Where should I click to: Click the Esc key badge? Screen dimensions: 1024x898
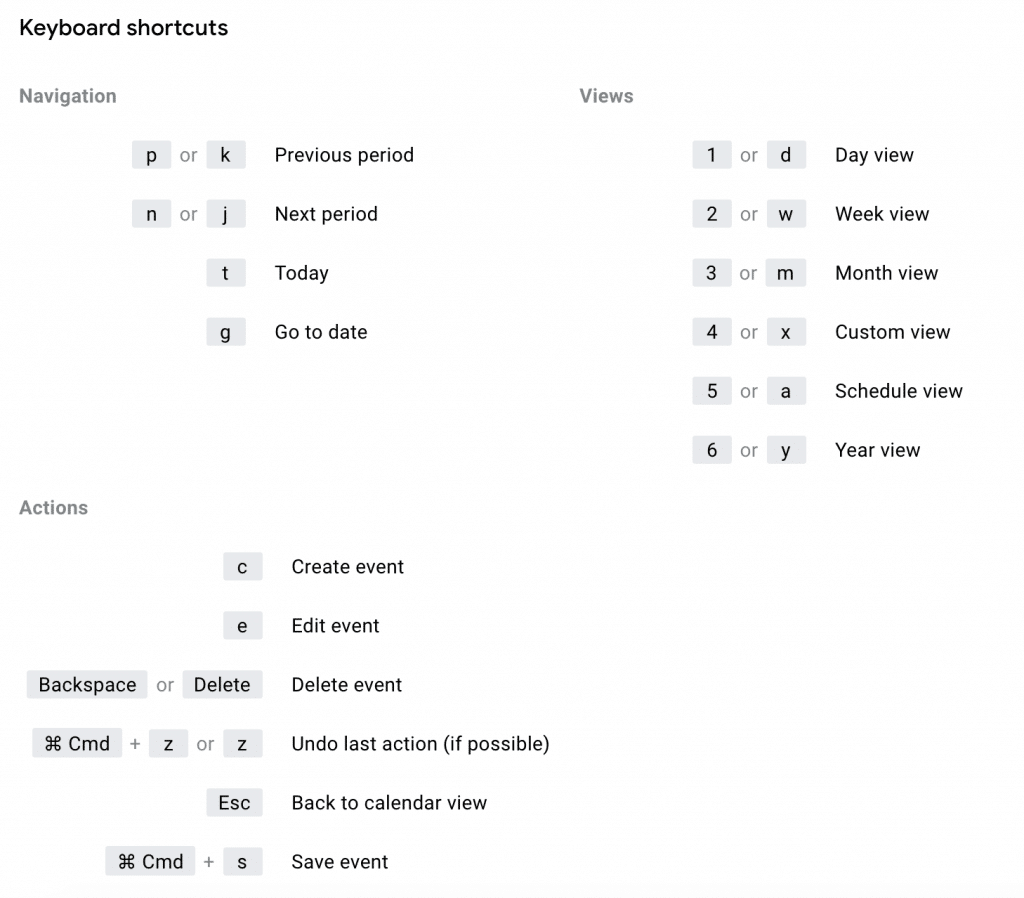[234, 803]
